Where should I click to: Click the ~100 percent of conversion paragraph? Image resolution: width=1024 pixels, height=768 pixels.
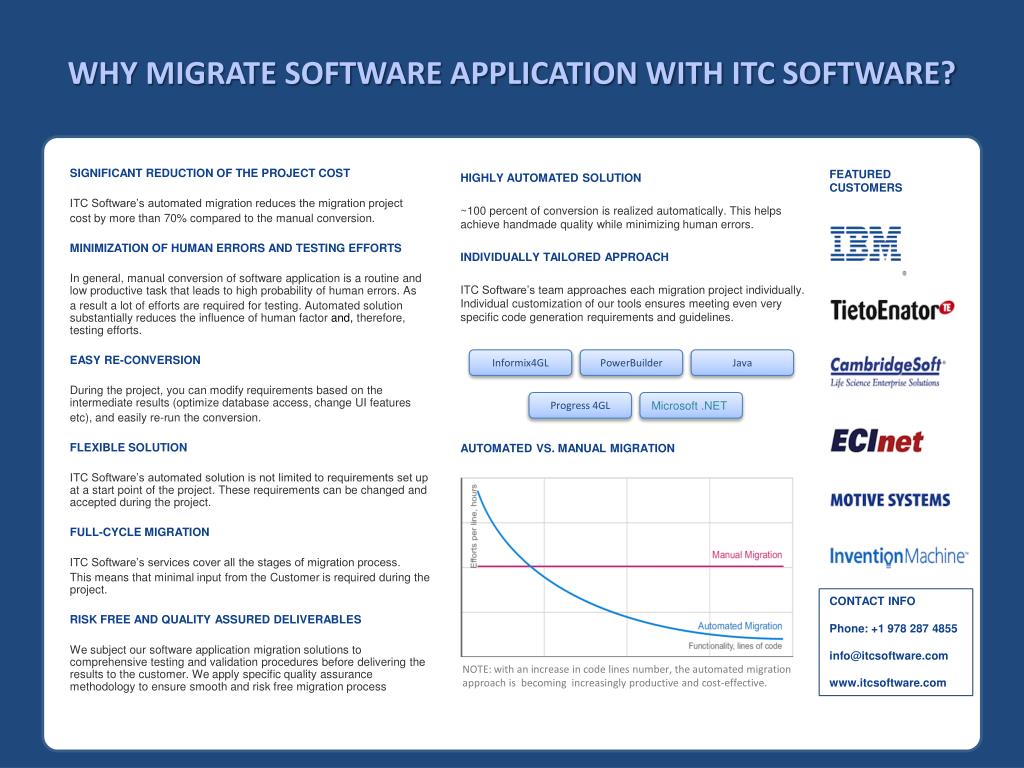click(x=620, y=217)
